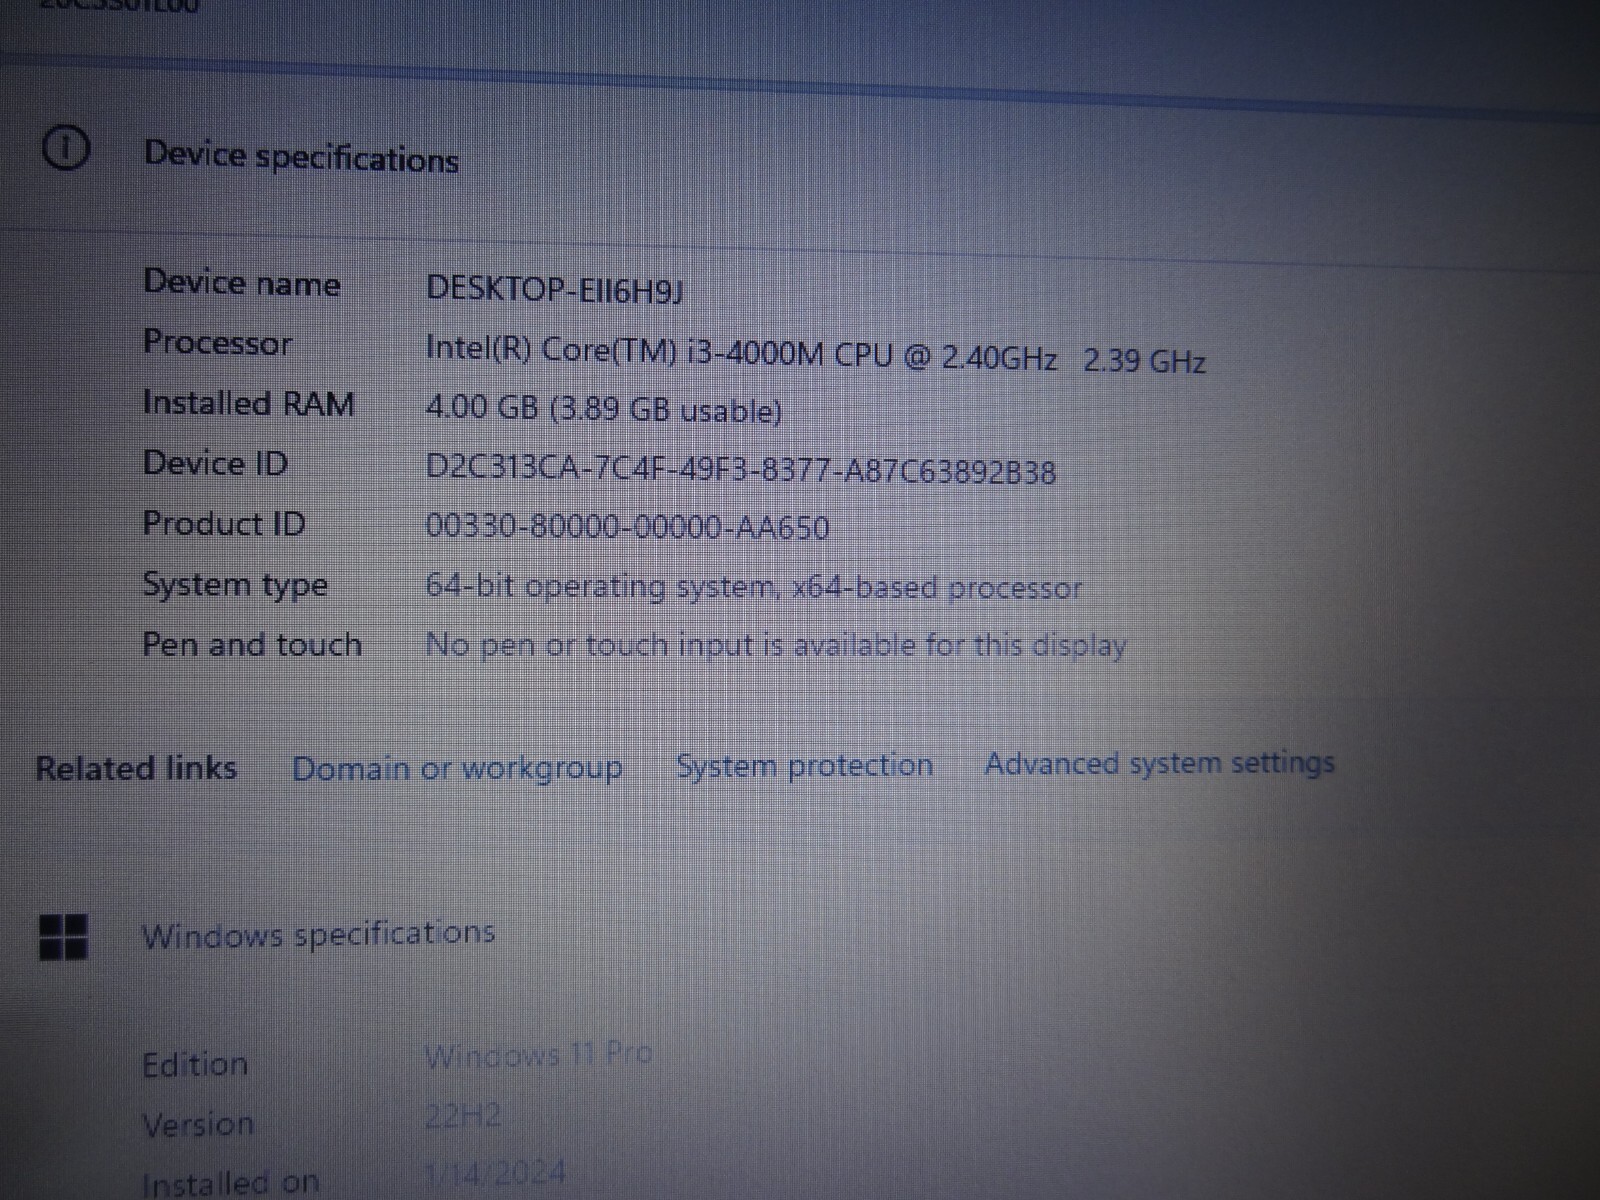Click the Processor label
The width and height of the screenshot is (1600, 1200).
click(x=217, y=343)
